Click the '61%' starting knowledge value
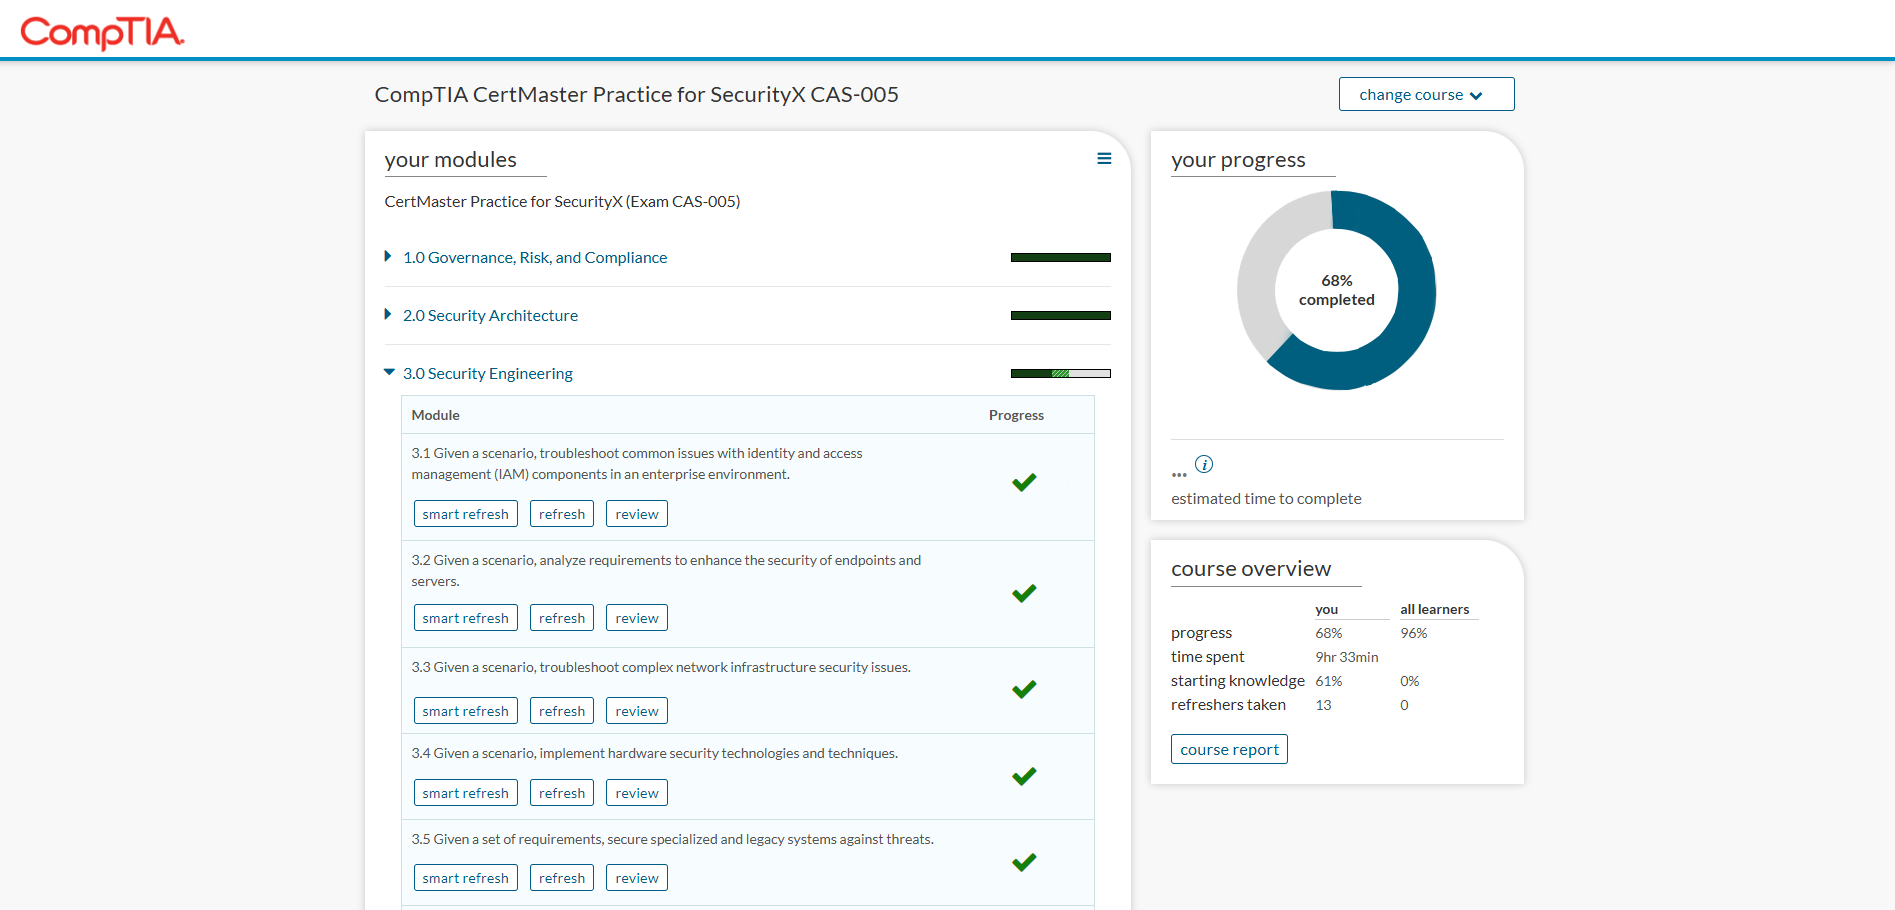Image resolution: width=1895 pixels, height=910 pixels. click(1329, 681)
